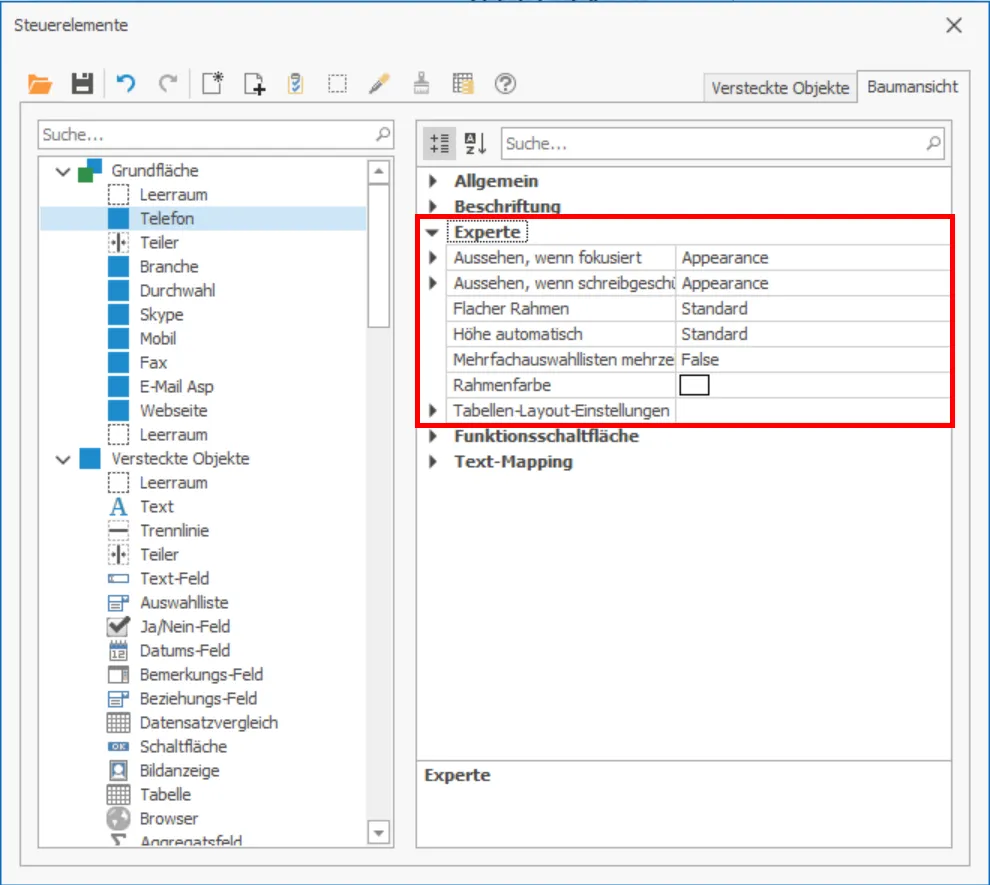Close the Steuerelemente dialog
Viewport: 990px width, 885px height.
tap(953, 25)
